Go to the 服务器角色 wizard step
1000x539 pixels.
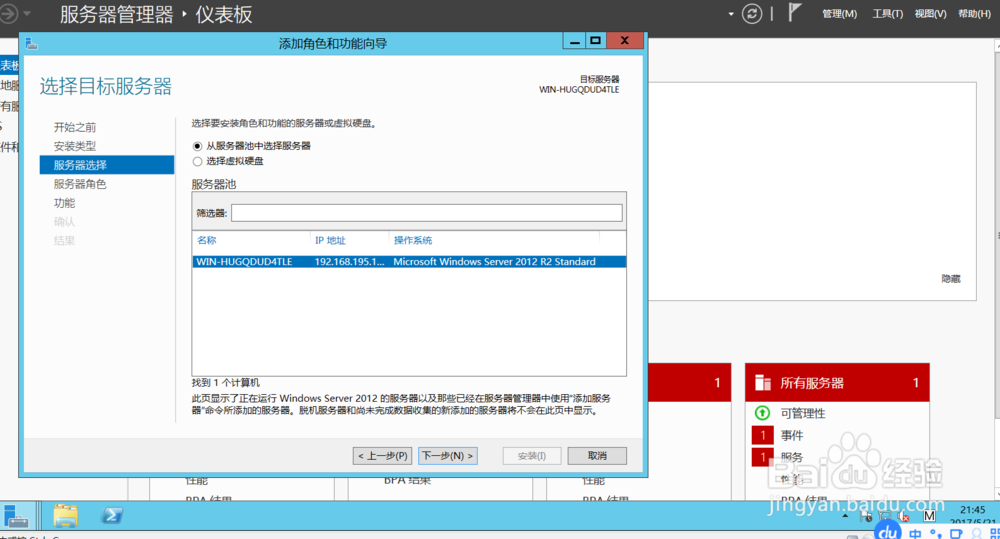(x=80, y=184)
